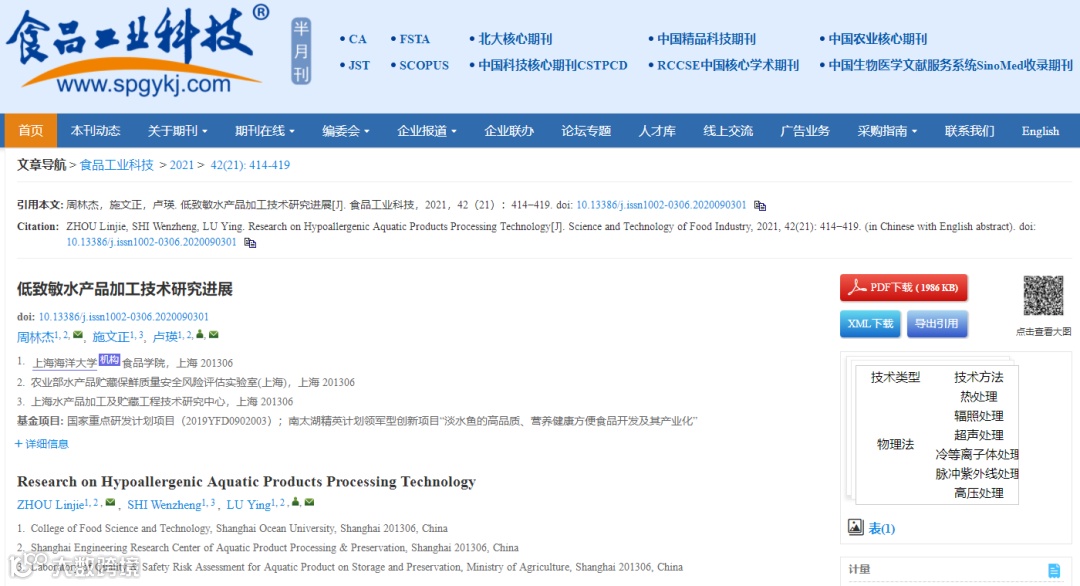
Task: Open 论坛专题 menu item
Action: 586,131
